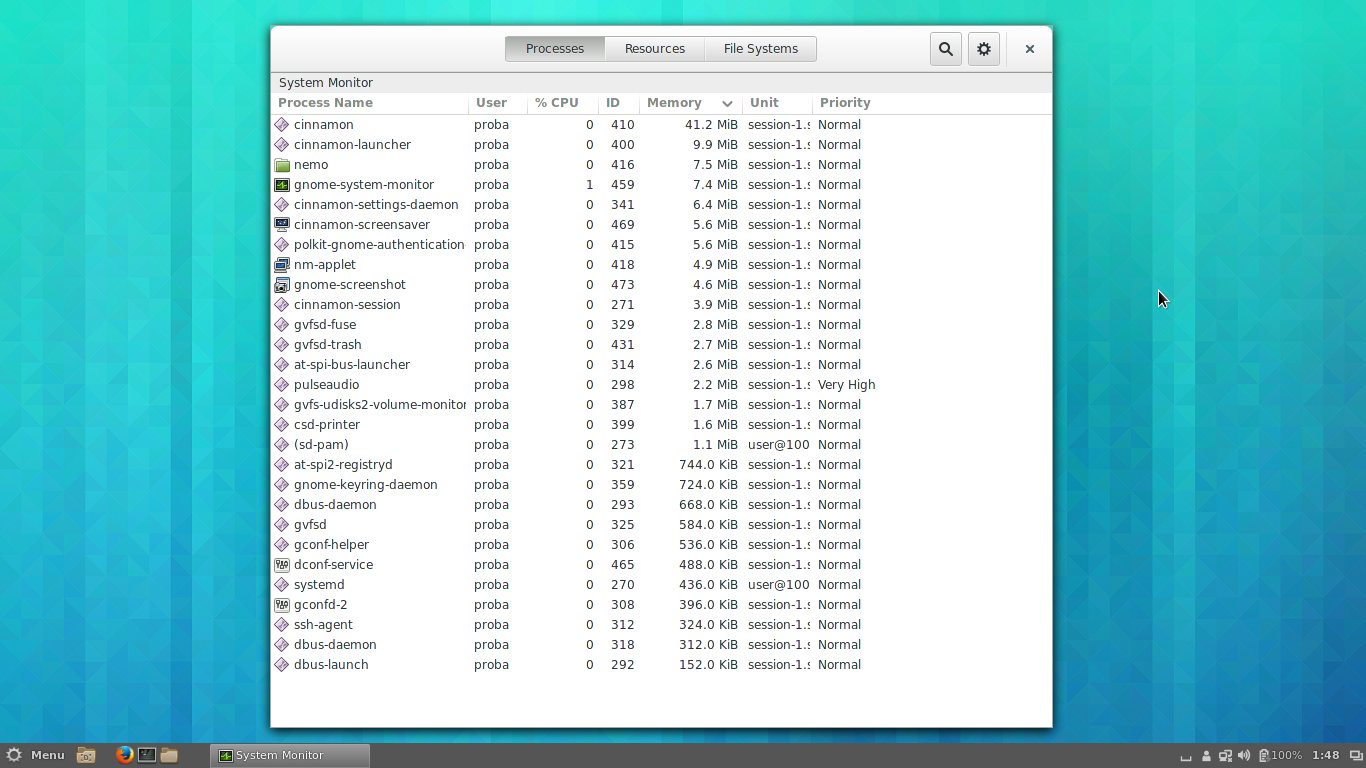This screenshot has height=768, width=1366.
Task: Click the search magnifier button
Action: point(945,49)
